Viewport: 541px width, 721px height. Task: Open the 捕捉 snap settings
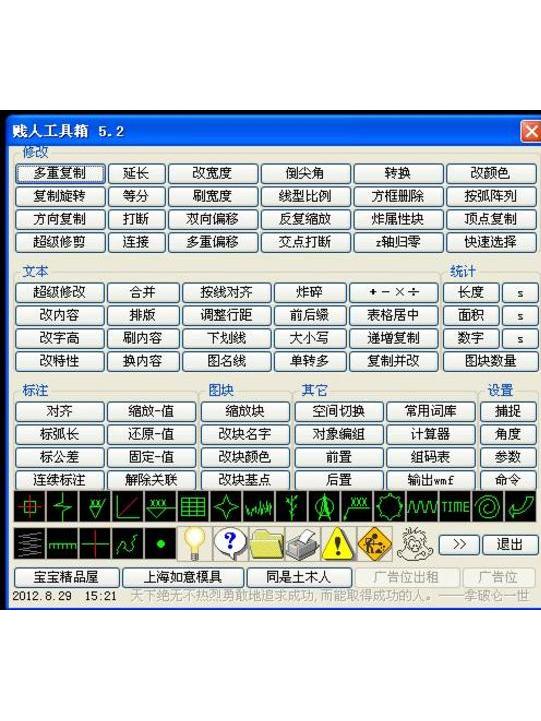[508, 411]
